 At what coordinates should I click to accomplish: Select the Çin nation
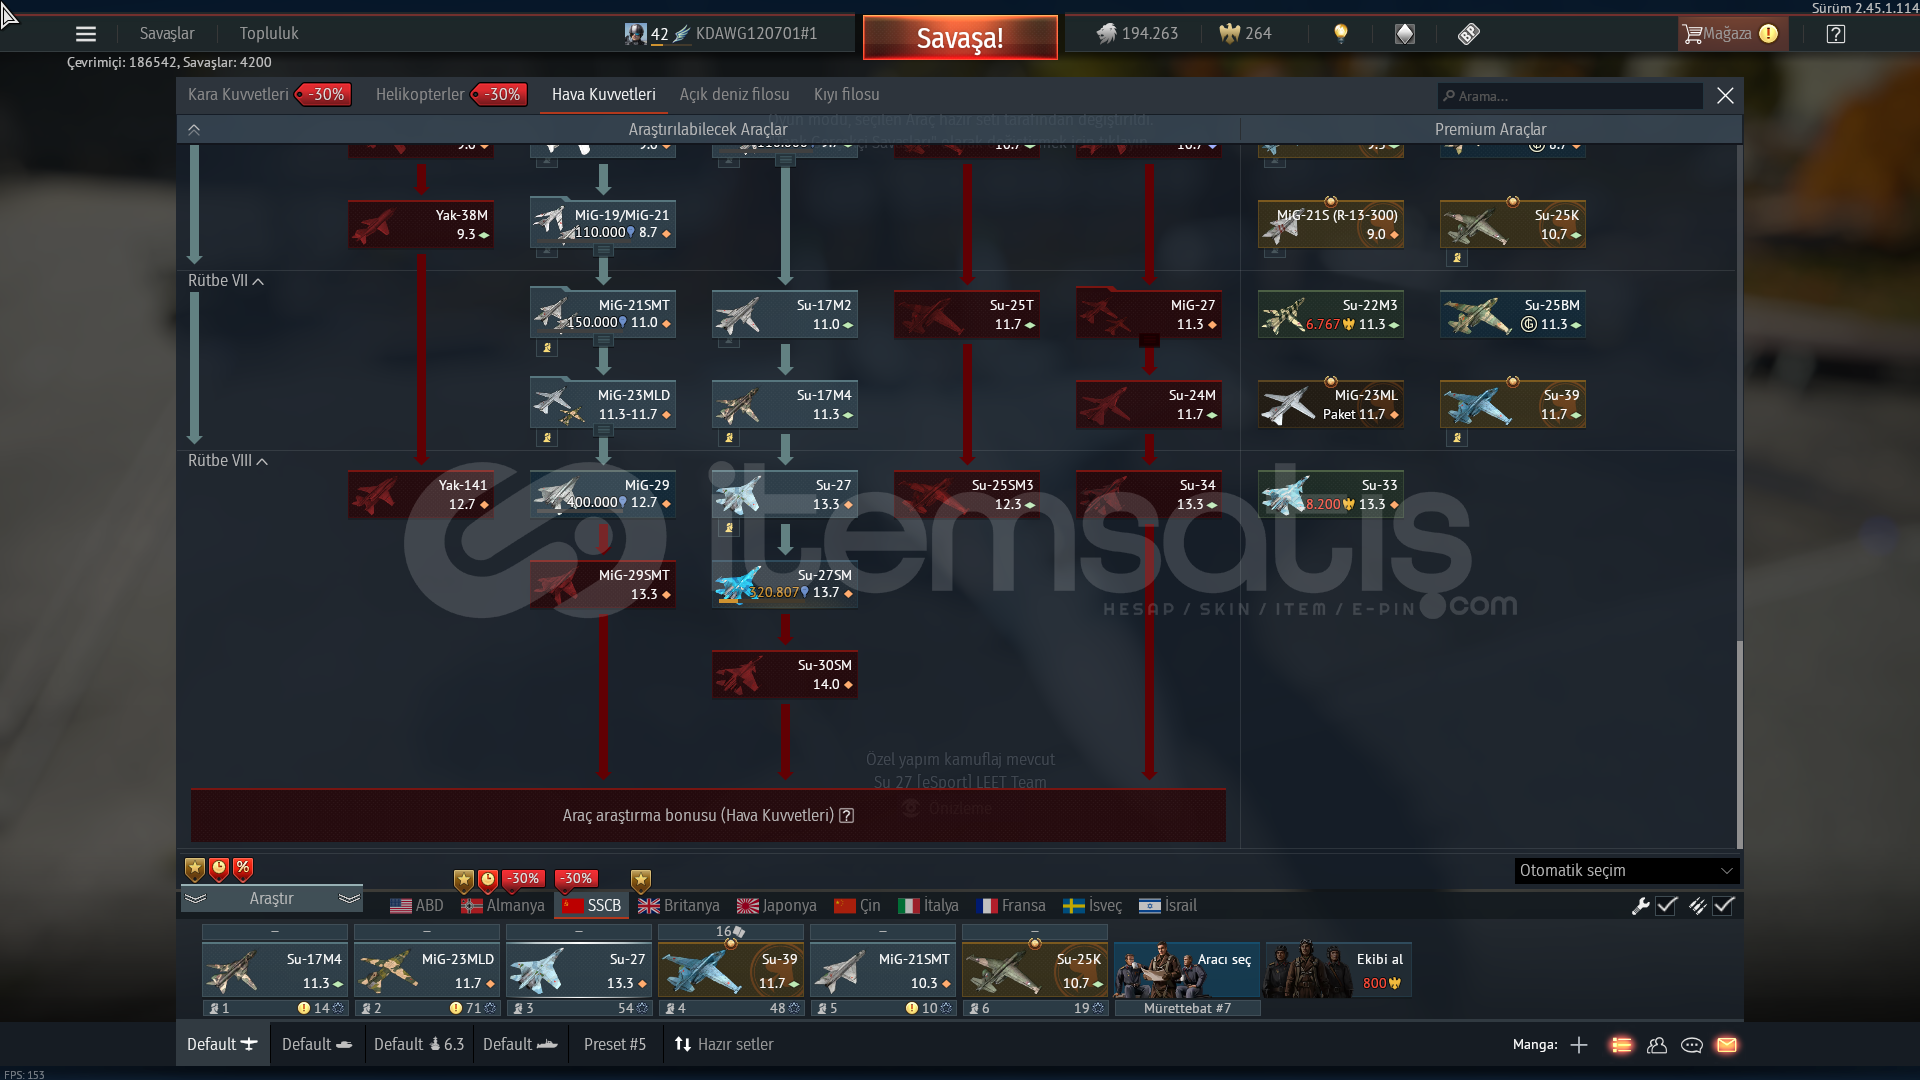857,906
